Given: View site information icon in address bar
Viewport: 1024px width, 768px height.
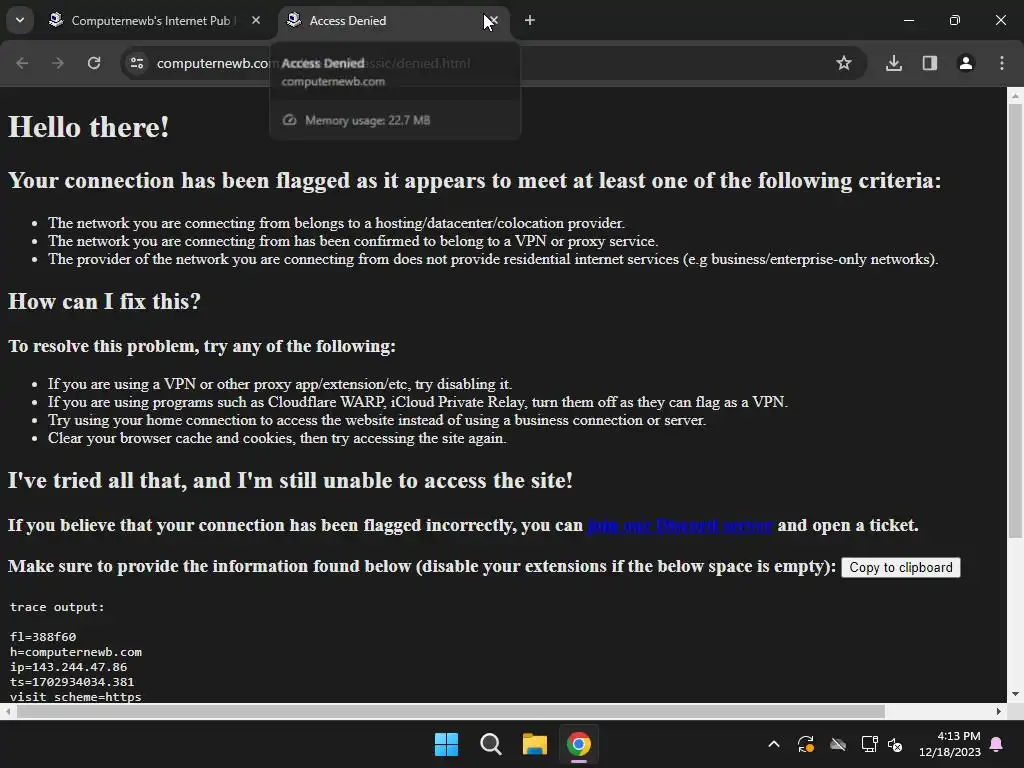Looking at the screenshot, I should click(x=137, y=63).
